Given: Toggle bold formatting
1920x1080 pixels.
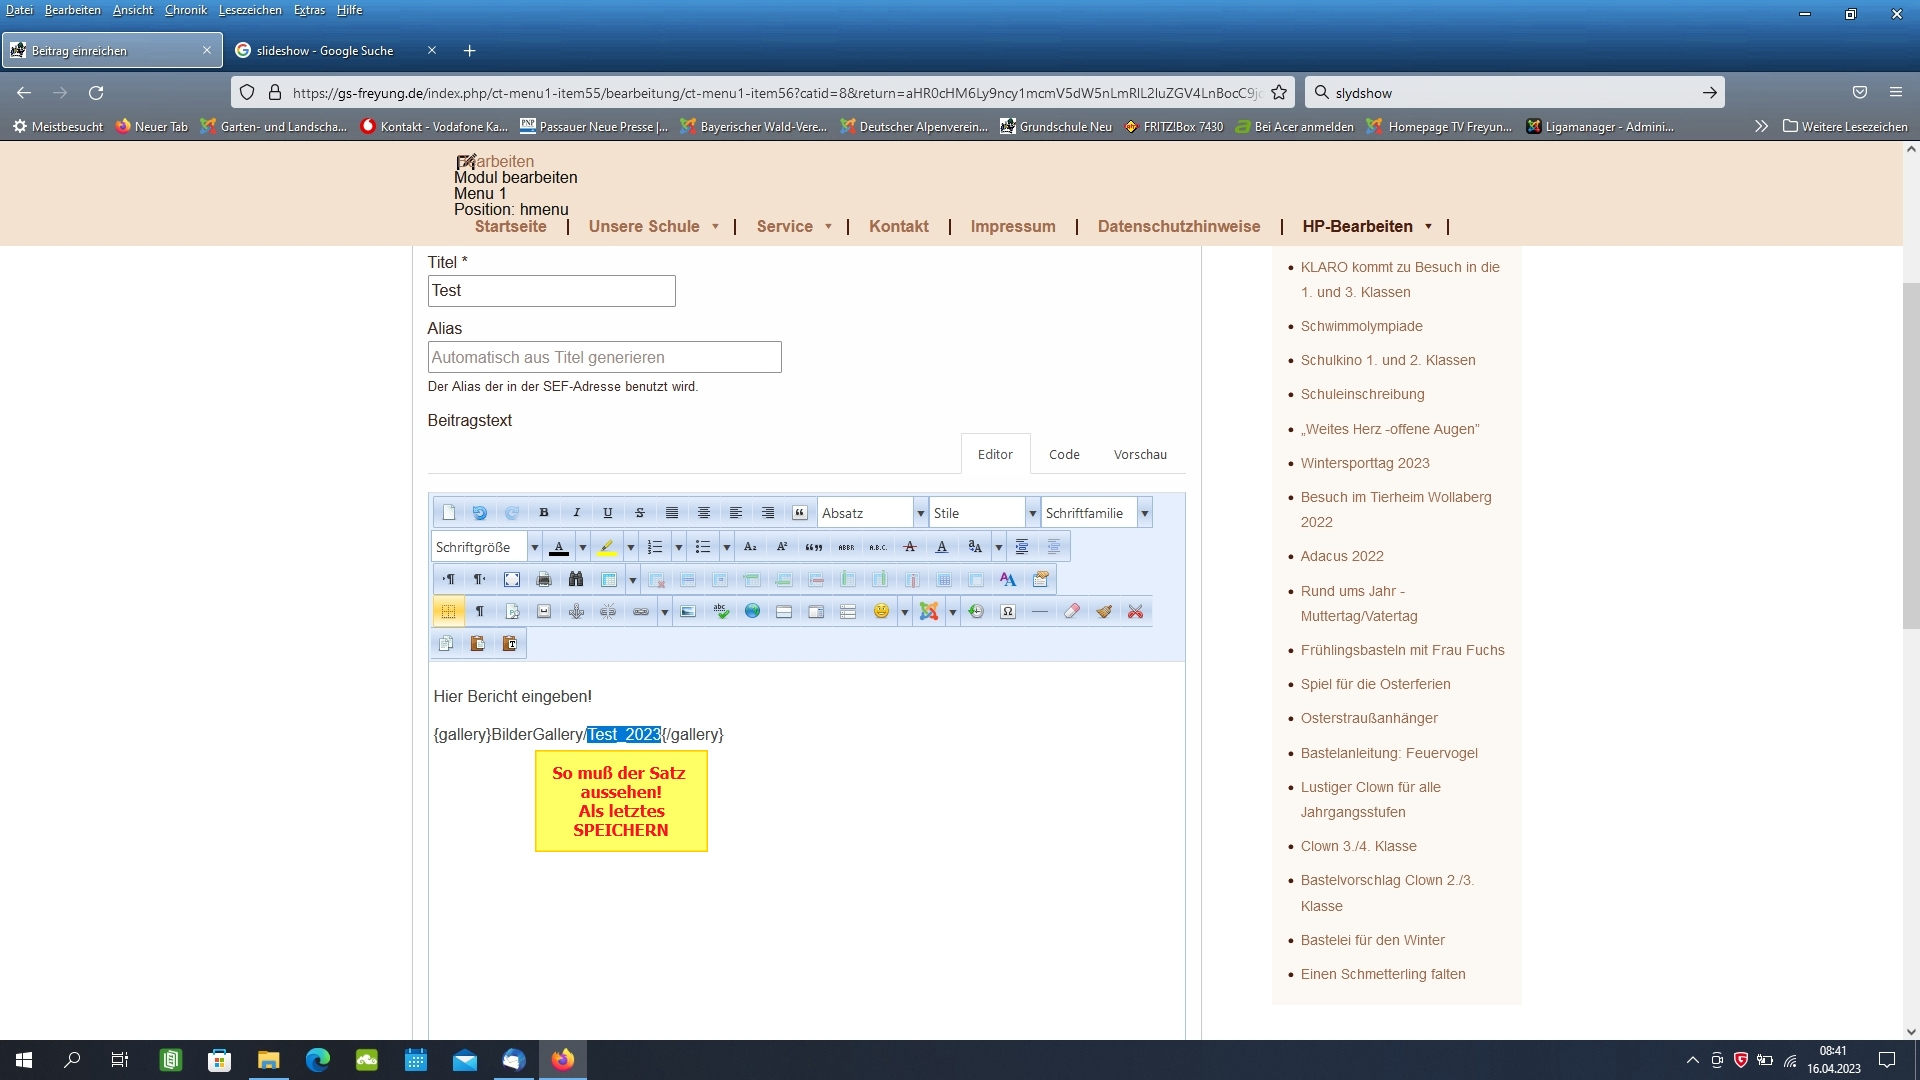Looking at the screenshot, I should 544,513.
